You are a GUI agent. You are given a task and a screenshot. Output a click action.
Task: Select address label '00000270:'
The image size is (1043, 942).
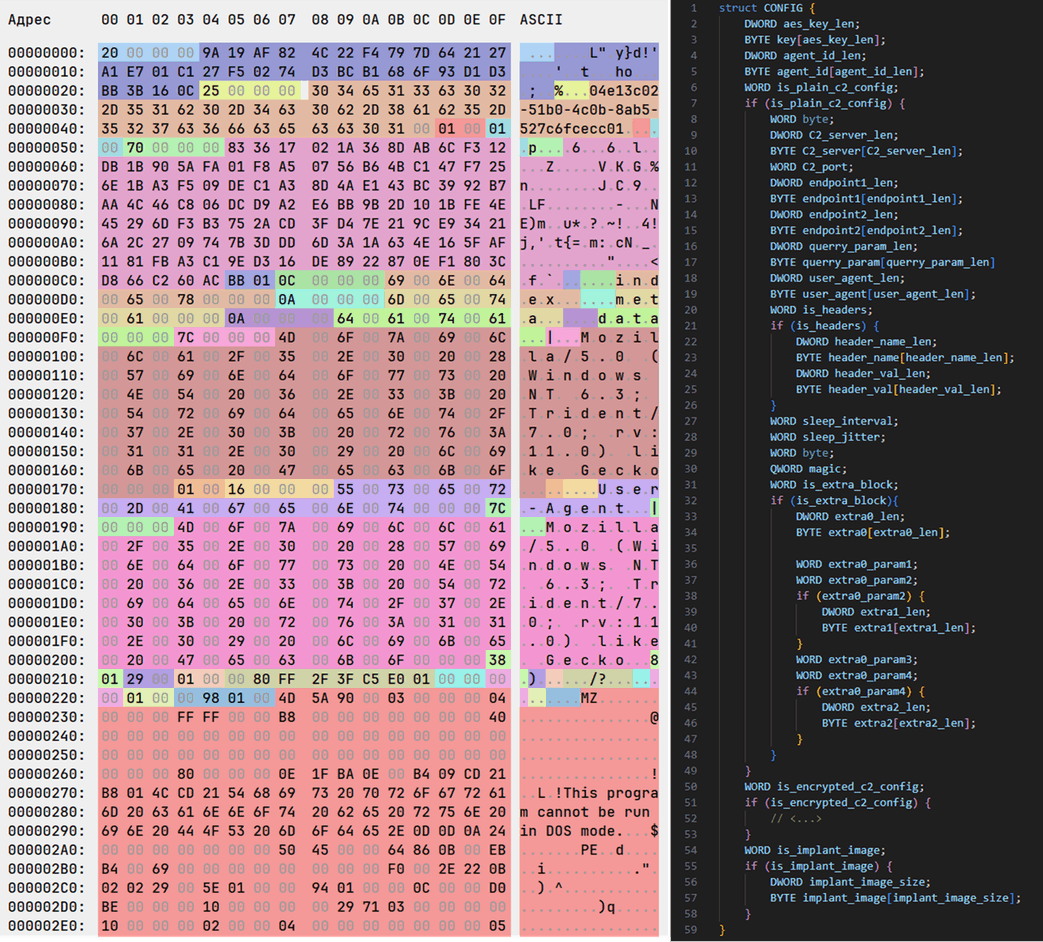[47, 793]
